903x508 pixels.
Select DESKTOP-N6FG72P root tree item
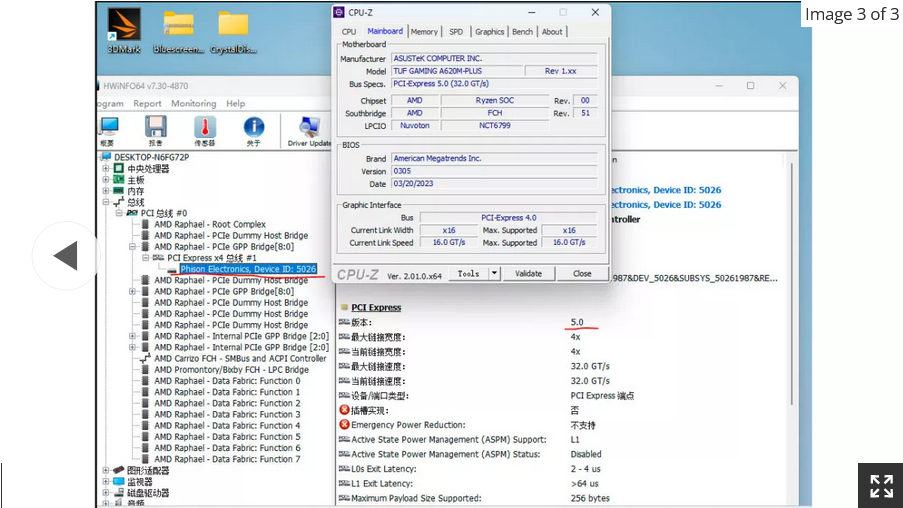tap(151, 157)
